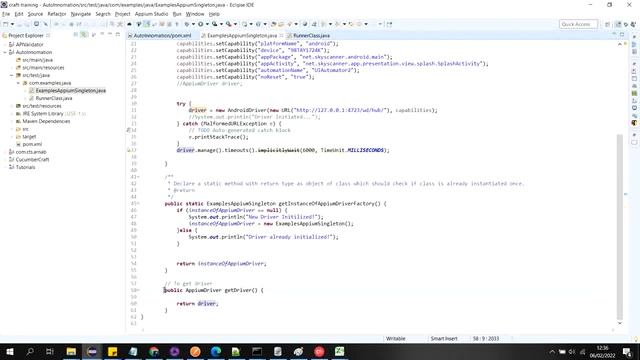Select src/main/java in the project tree
The width and height of the screenshot is (640, 360).
(x=37, y=60)
